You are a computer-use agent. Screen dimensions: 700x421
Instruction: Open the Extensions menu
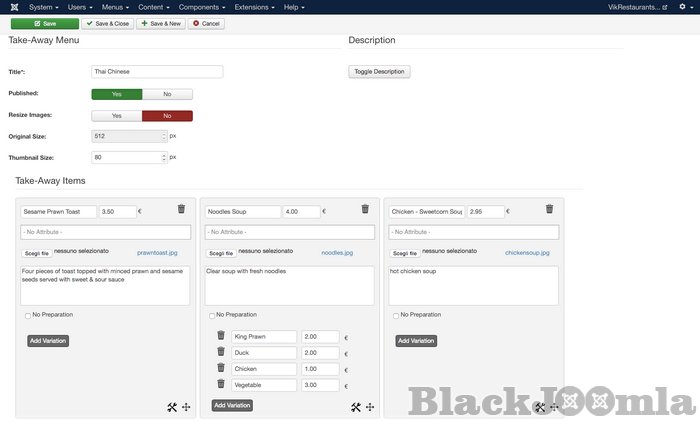254,7
